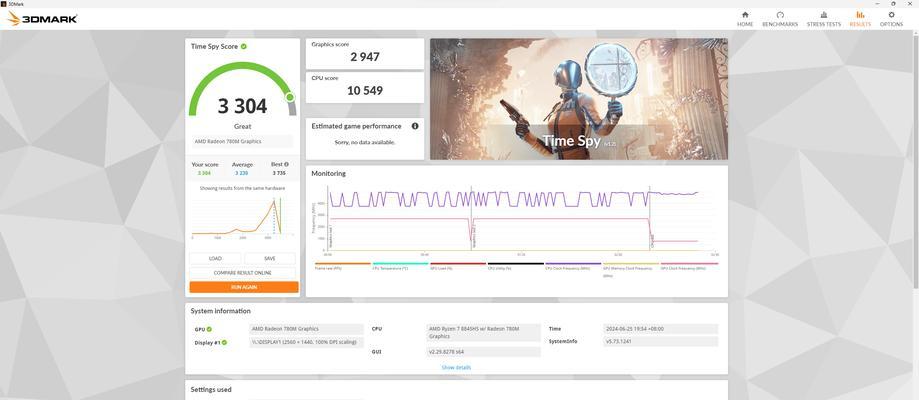Click the AMD Radeon 780M Graphics label under Great
The width and height of the screenshot is (919, 400).
click(242, 141)
